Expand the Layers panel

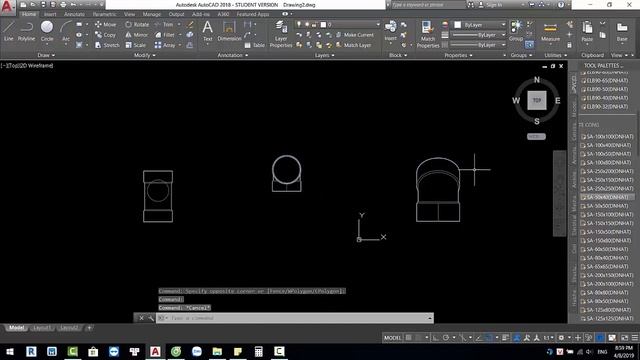[324, 55]
